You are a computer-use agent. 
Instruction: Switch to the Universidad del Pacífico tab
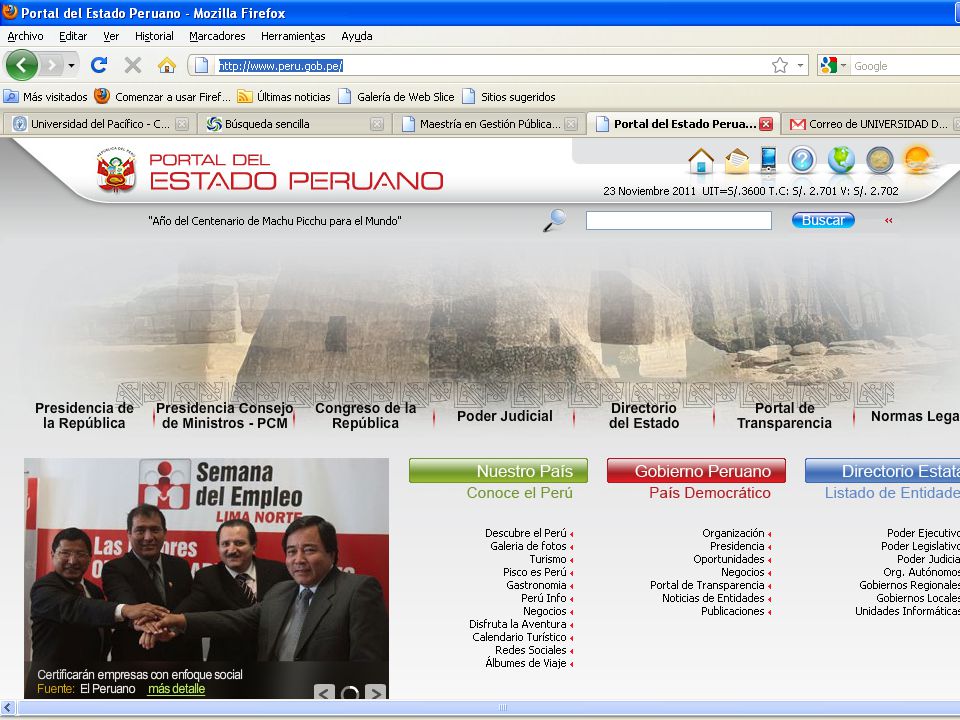[100, 124]
